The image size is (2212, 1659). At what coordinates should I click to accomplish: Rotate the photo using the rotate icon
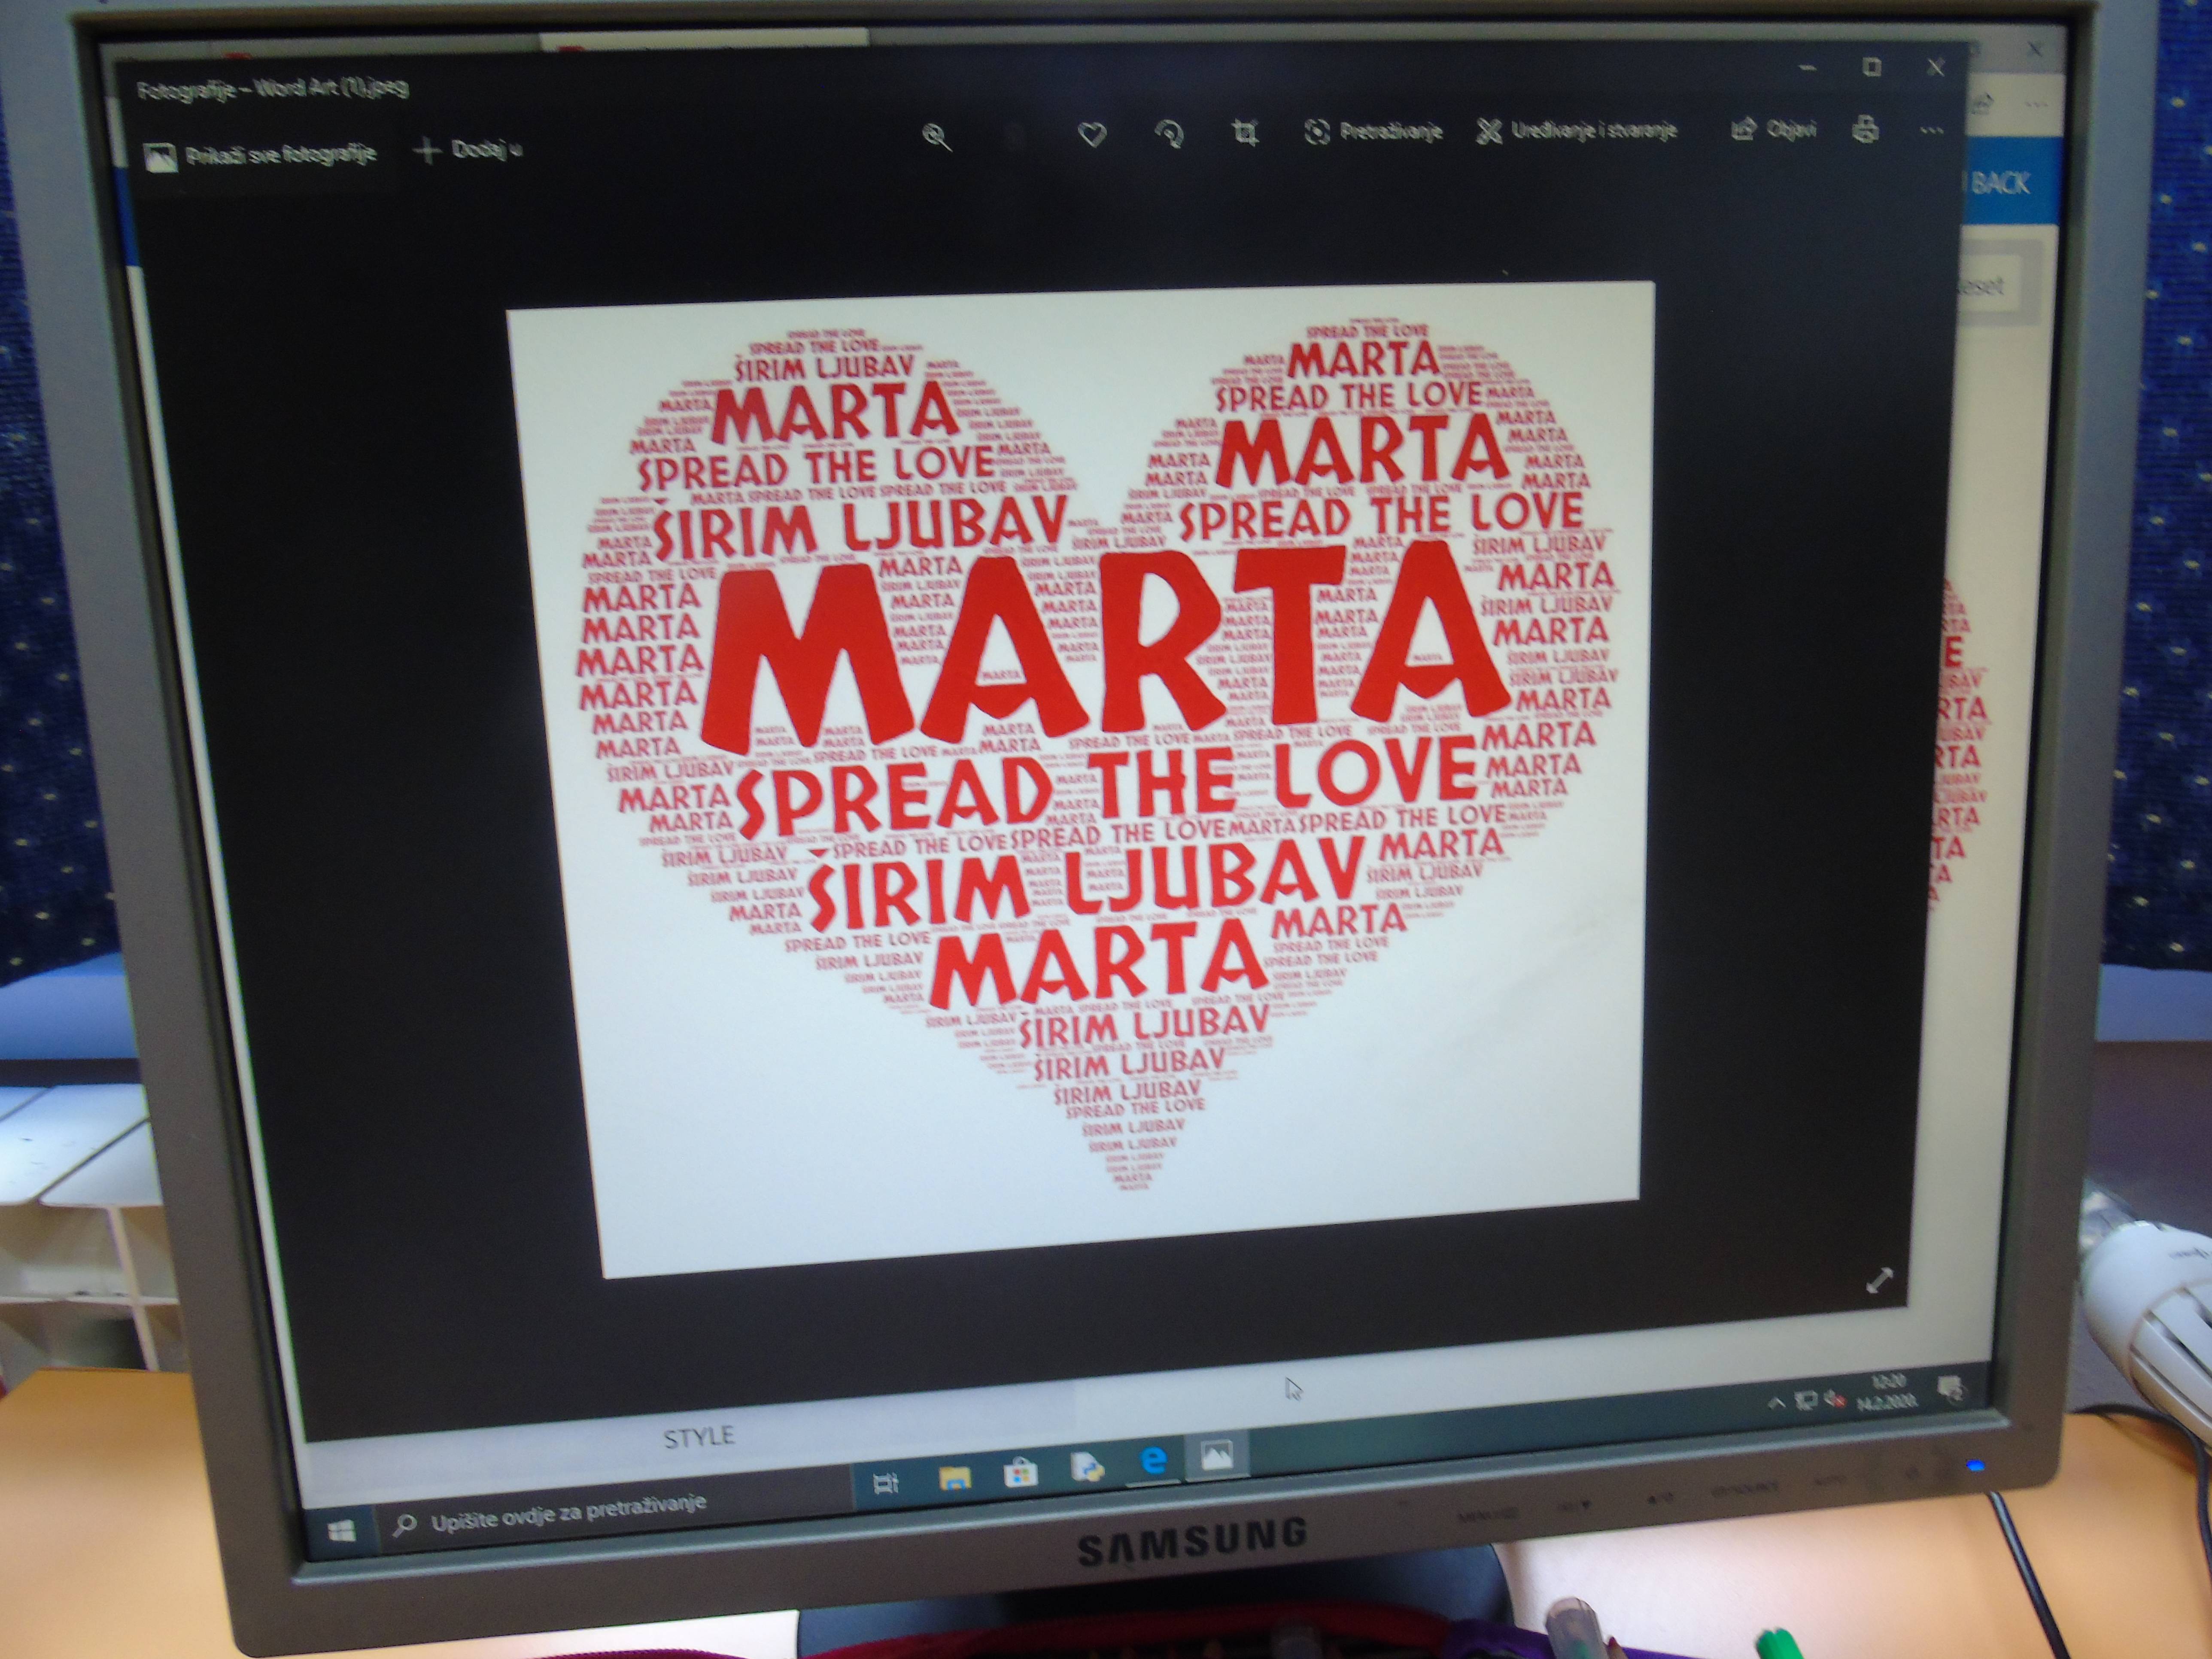pos(1169,133)
